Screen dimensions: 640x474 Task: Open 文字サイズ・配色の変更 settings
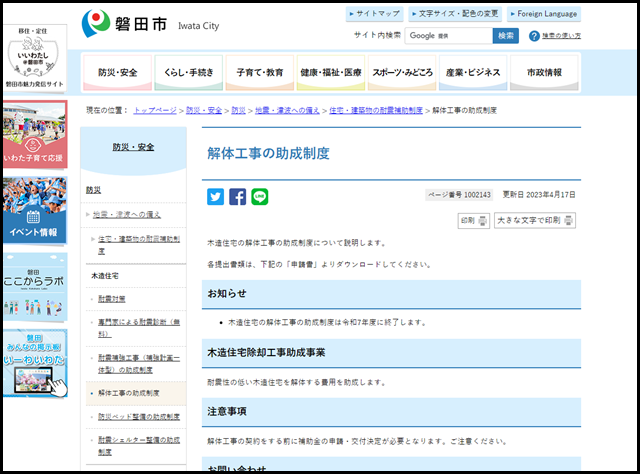click(454, 14)
